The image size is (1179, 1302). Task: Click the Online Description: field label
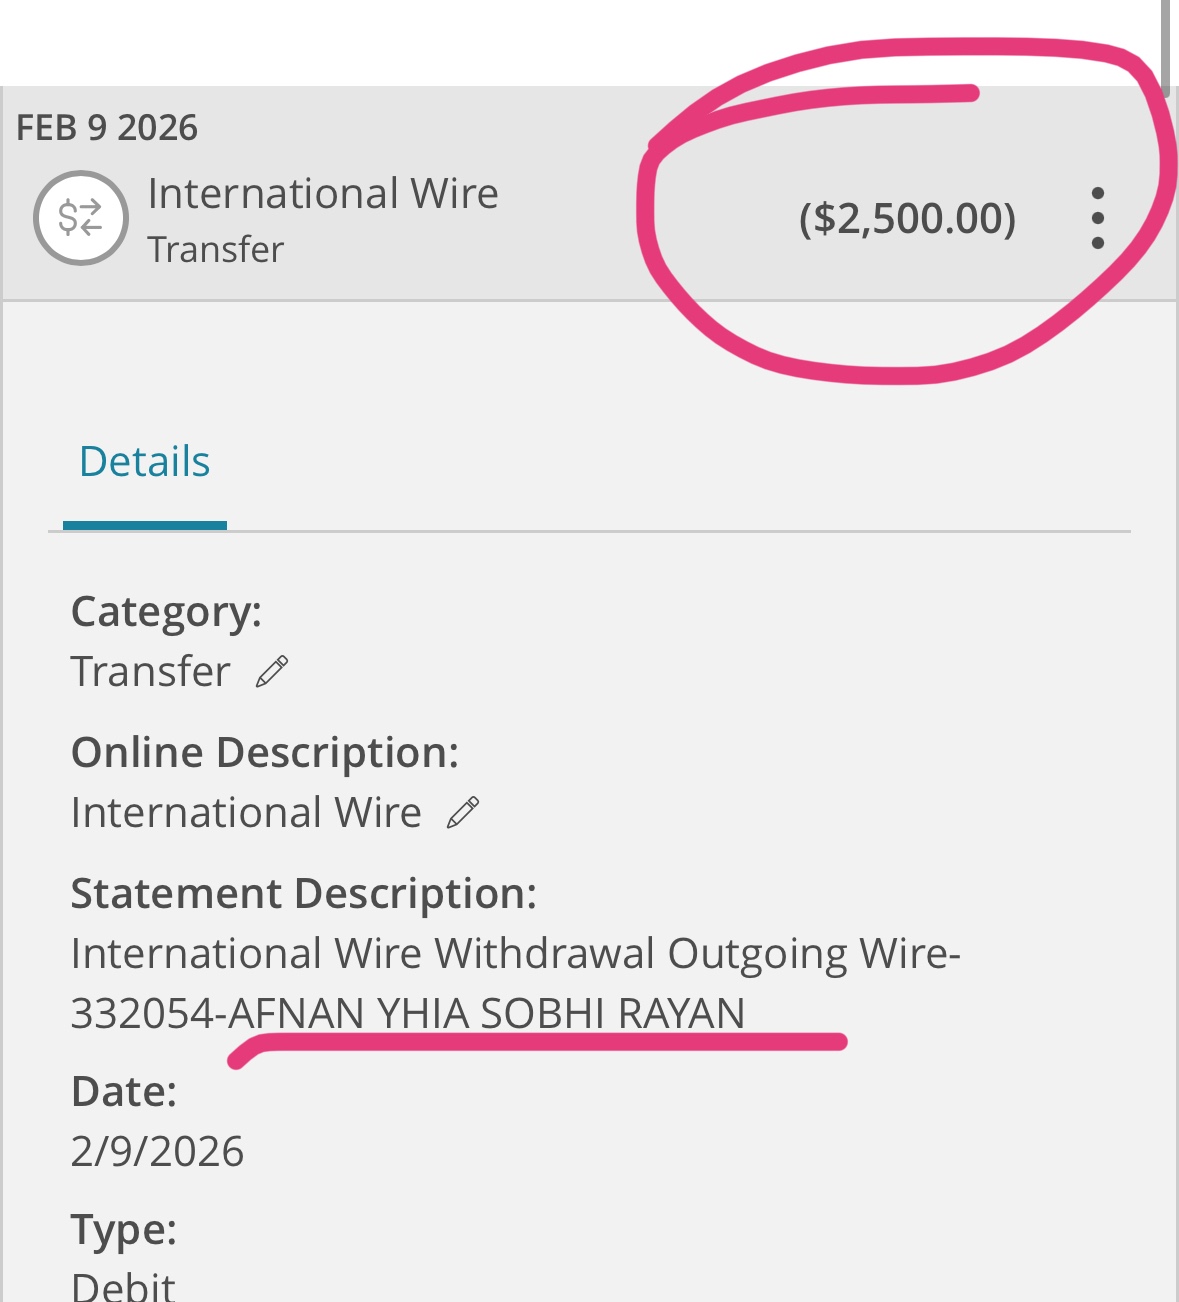click(x=265, y=753)
